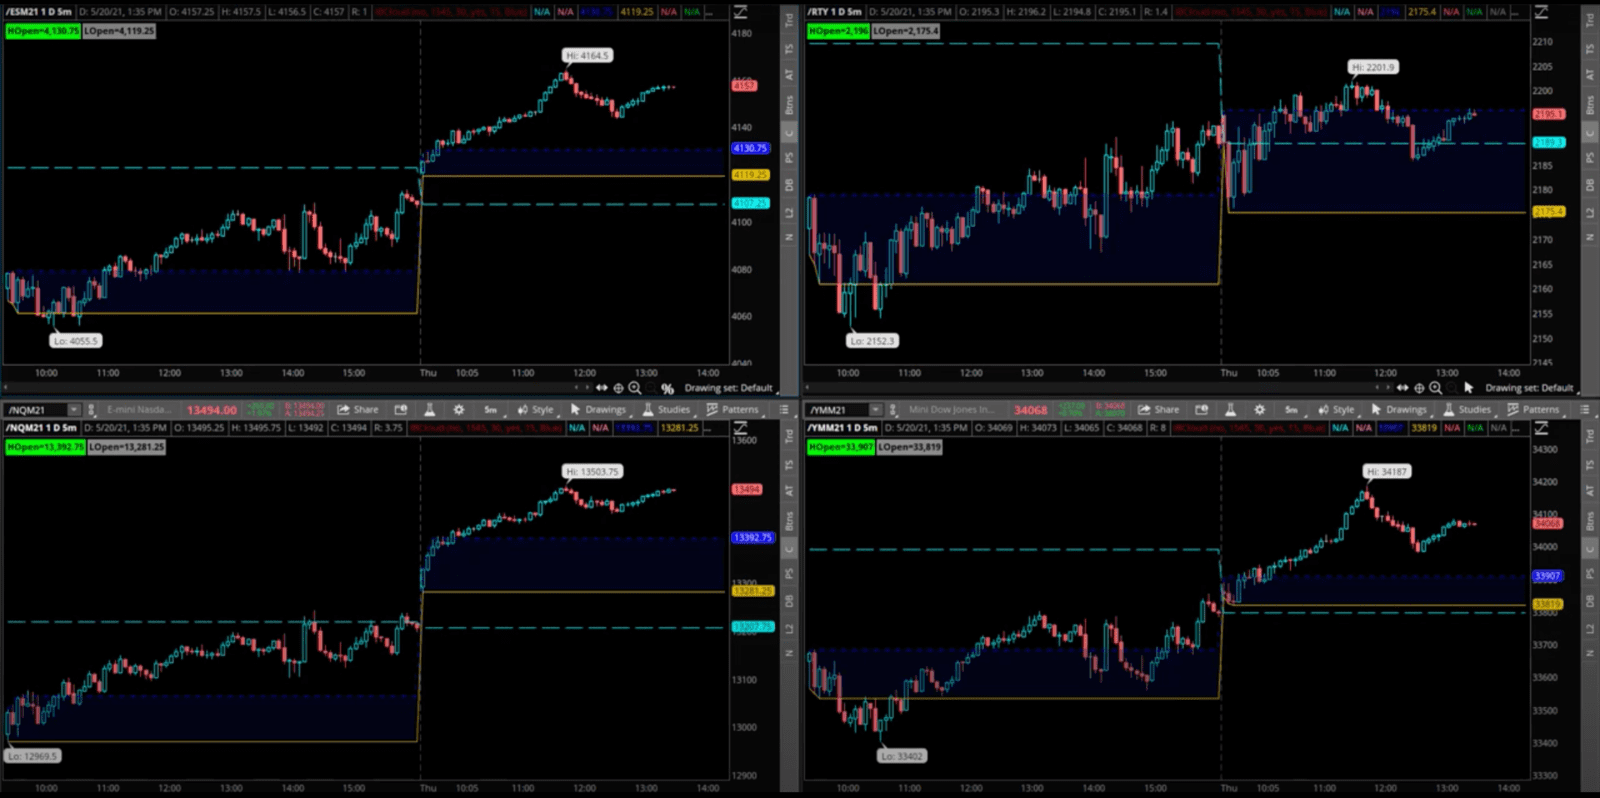
Task: Click the LOpen=33,819 label on /YMM21 chart
Action: pyautogui.click(x=910, y=447)
